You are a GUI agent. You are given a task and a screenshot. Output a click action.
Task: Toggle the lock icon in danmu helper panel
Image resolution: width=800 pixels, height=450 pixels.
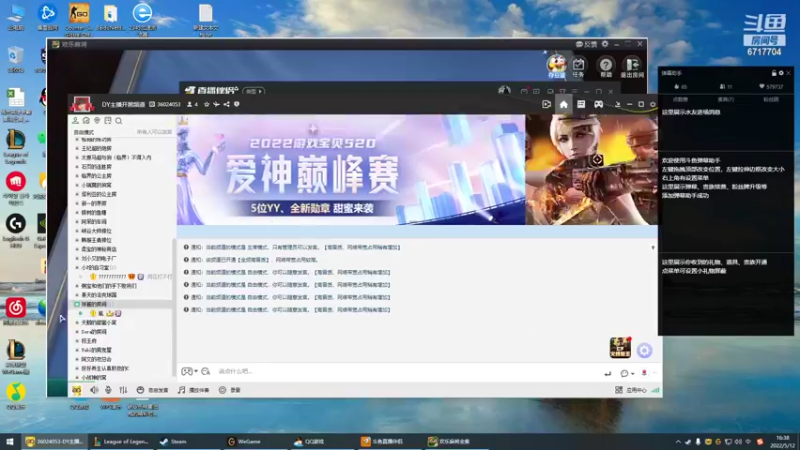(x=774, y=73)
